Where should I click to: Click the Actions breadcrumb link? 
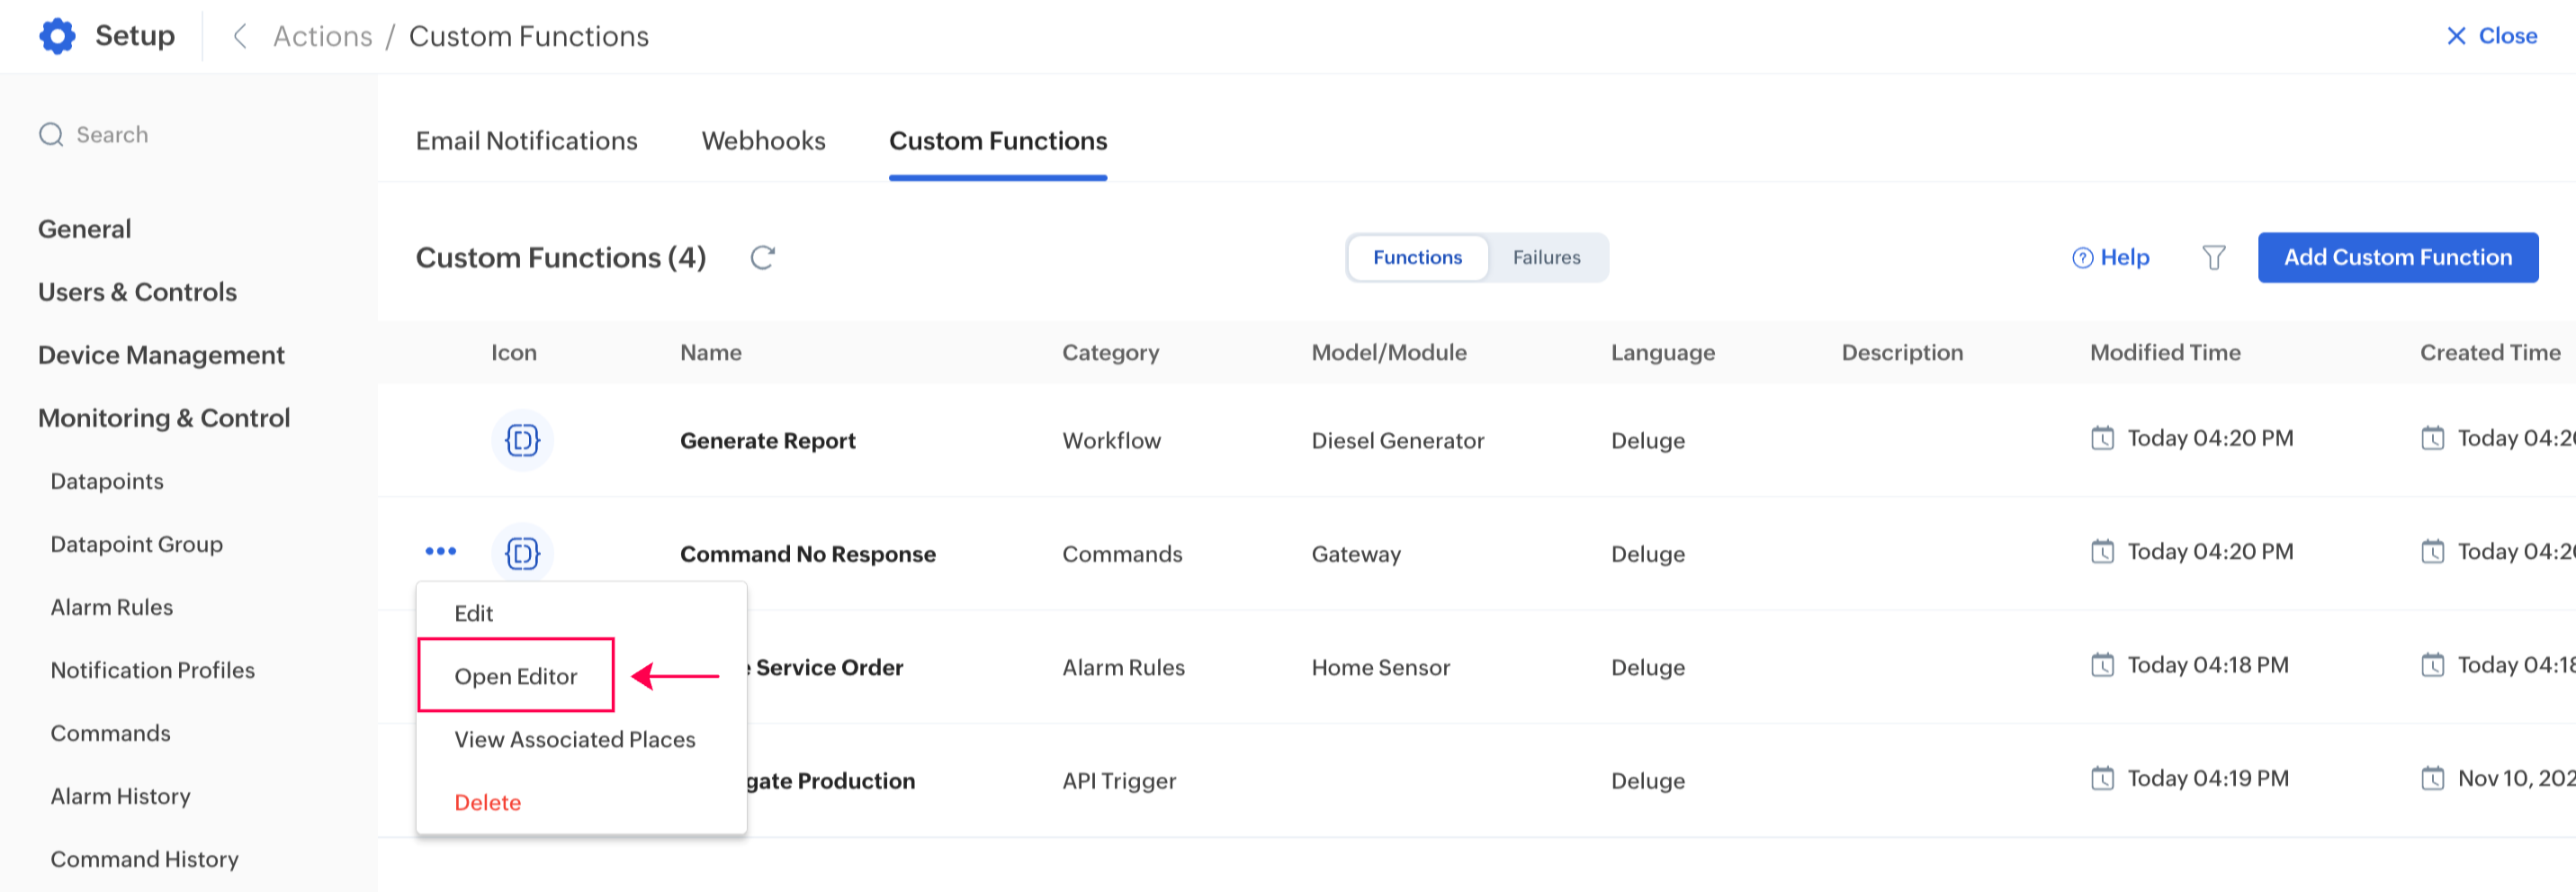(322, 36)
